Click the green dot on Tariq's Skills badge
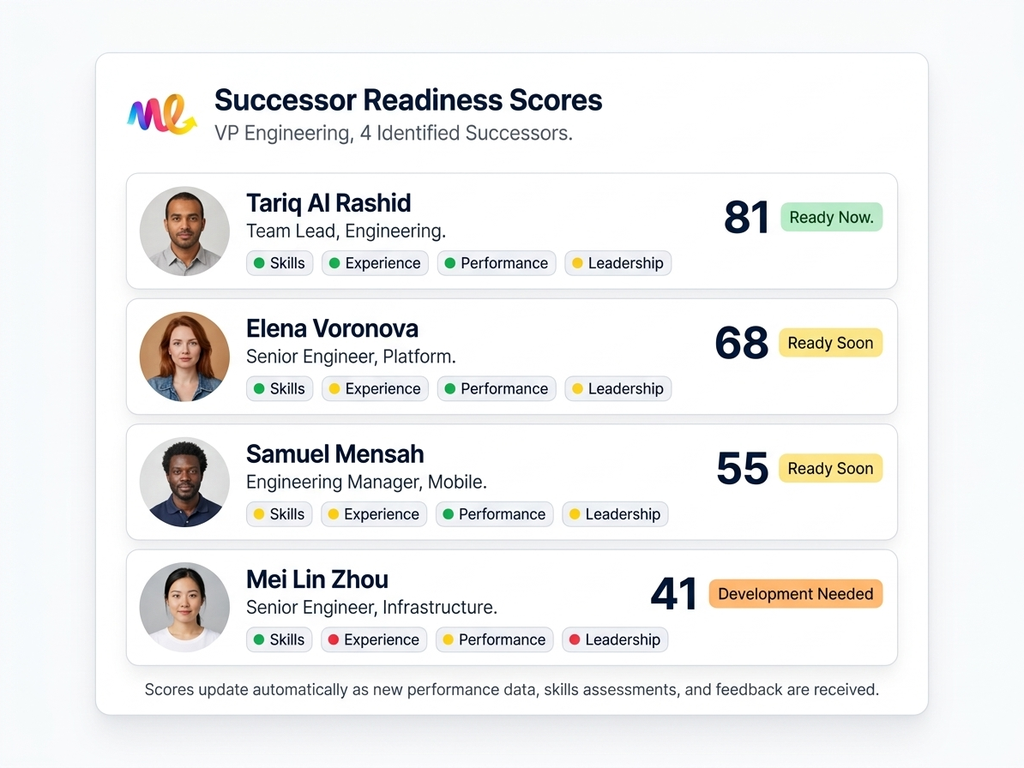The height and width of the screenshot is (768, 1024). 260,263
